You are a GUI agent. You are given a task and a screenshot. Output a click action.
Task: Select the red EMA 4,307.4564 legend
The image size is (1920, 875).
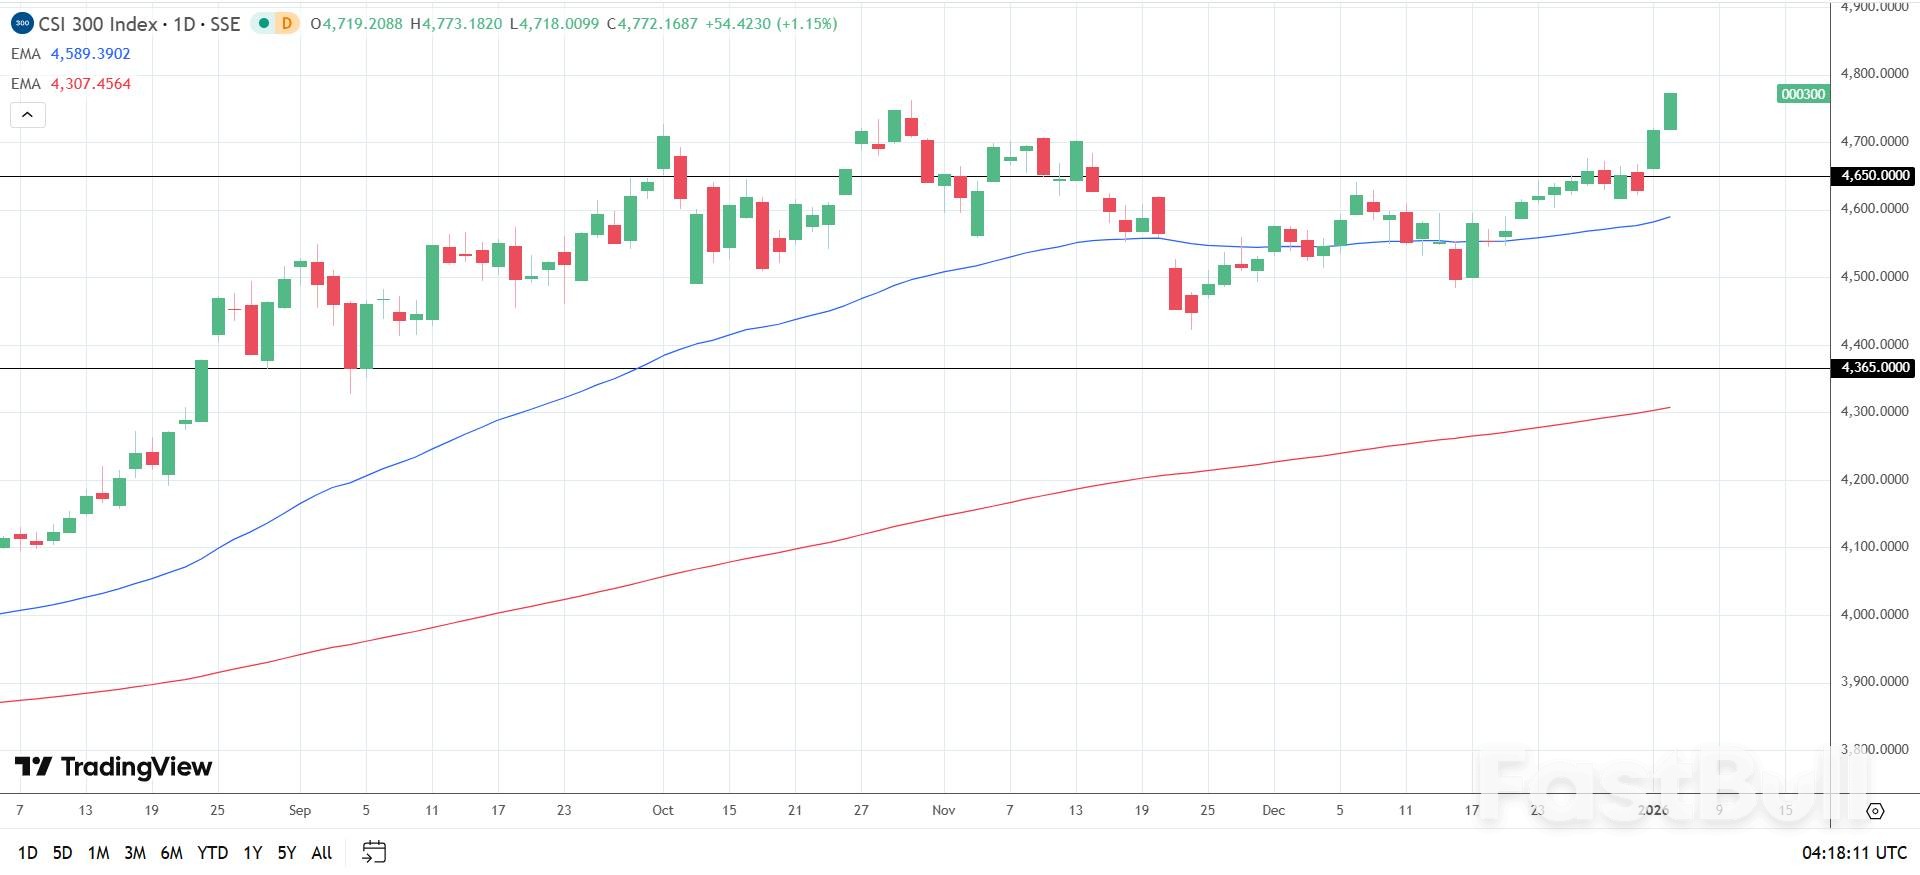(71, 84)
